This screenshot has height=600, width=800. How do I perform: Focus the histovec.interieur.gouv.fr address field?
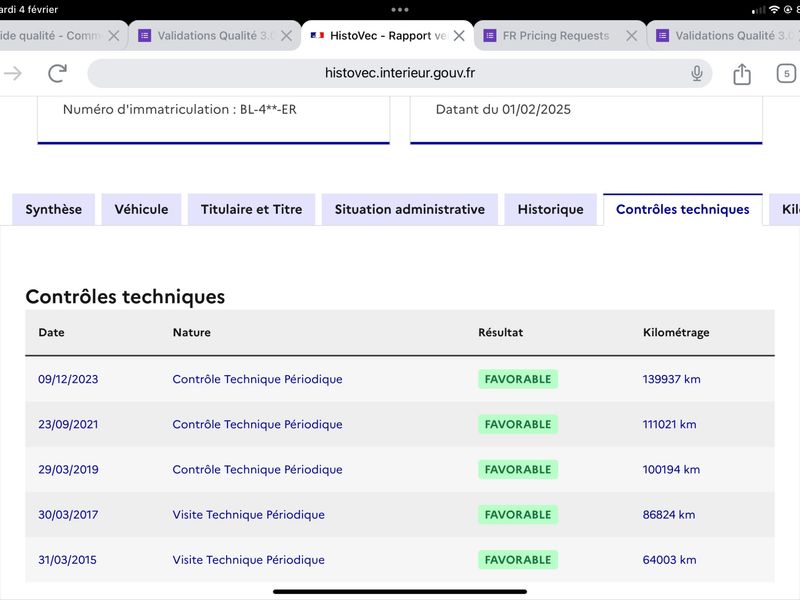pos(399,73)
